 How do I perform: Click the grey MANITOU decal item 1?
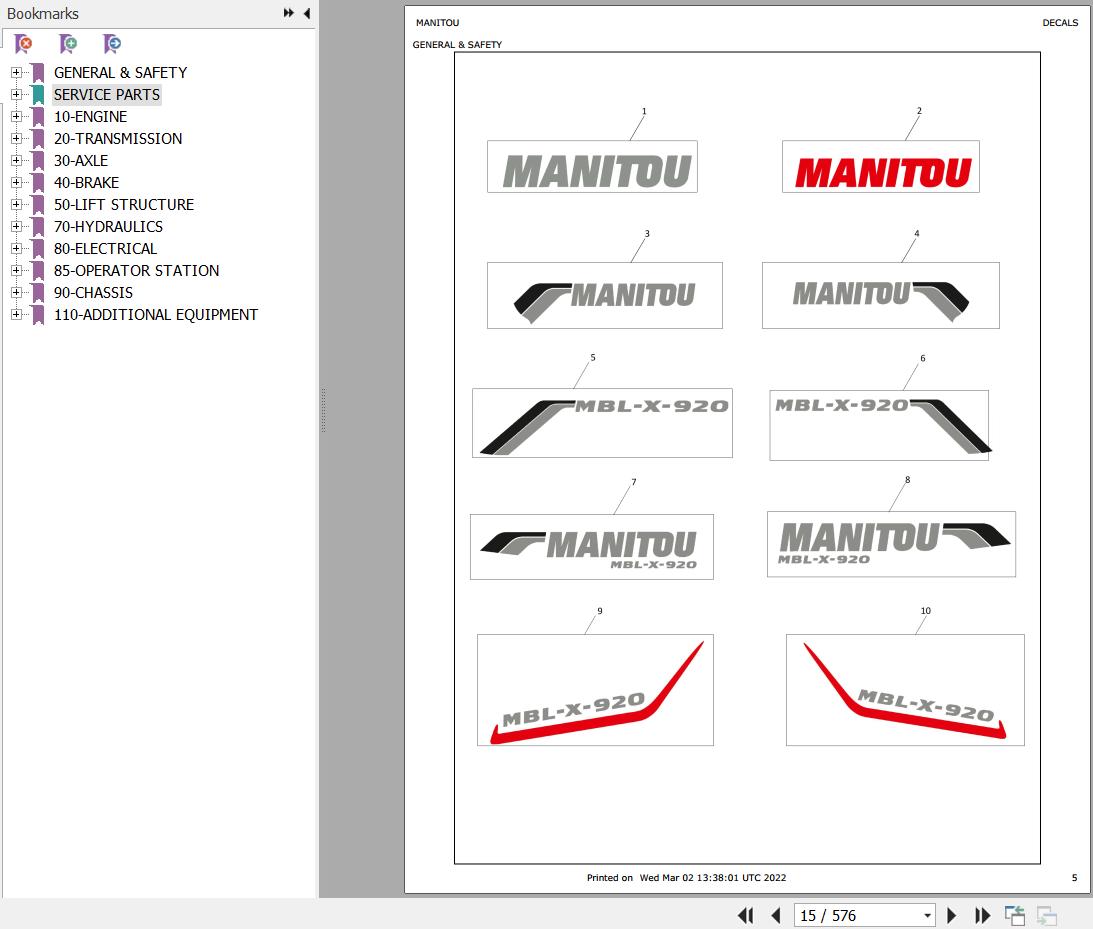(593, 167)
